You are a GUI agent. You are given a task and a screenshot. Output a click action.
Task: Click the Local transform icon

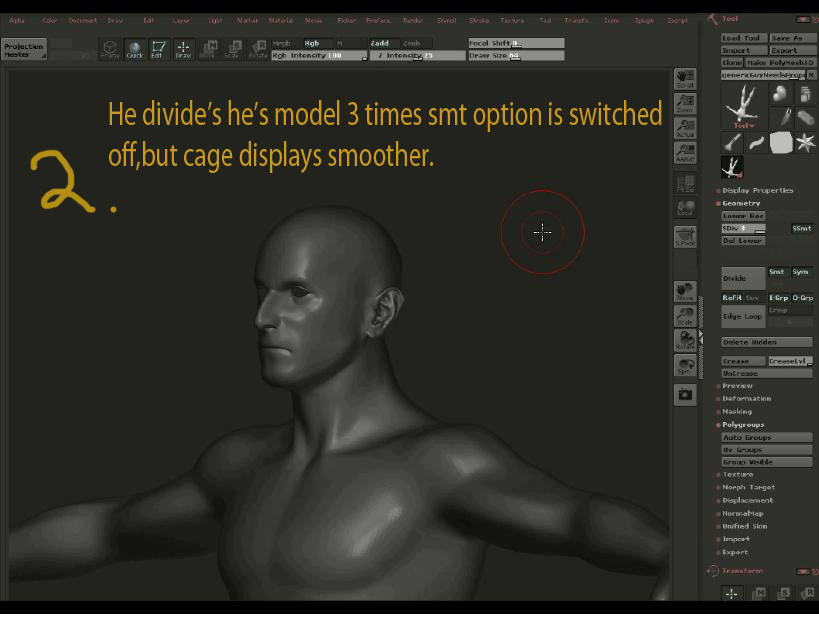tap(685, 208)
